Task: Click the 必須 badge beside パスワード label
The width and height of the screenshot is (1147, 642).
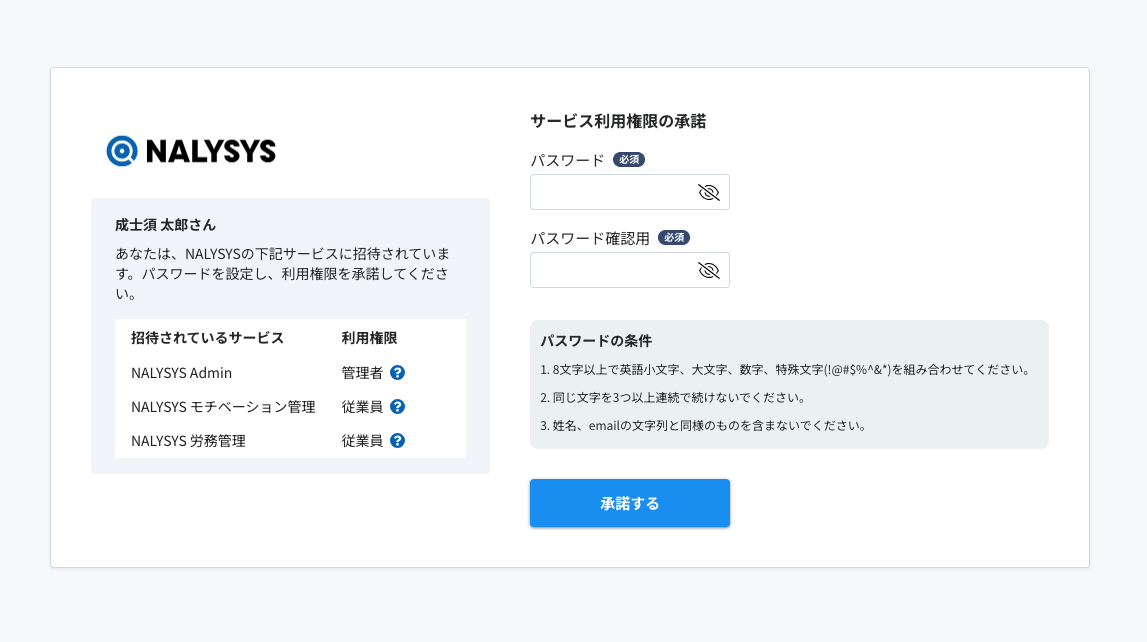Action: [x=629, y=159]
